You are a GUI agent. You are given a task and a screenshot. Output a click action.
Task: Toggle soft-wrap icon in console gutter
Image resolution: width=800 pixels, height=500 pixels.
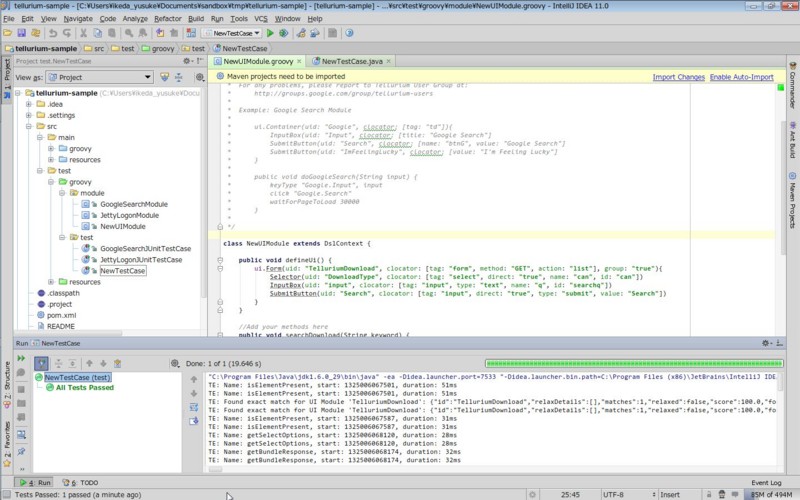pyautogui.click(x=194, y=407)
